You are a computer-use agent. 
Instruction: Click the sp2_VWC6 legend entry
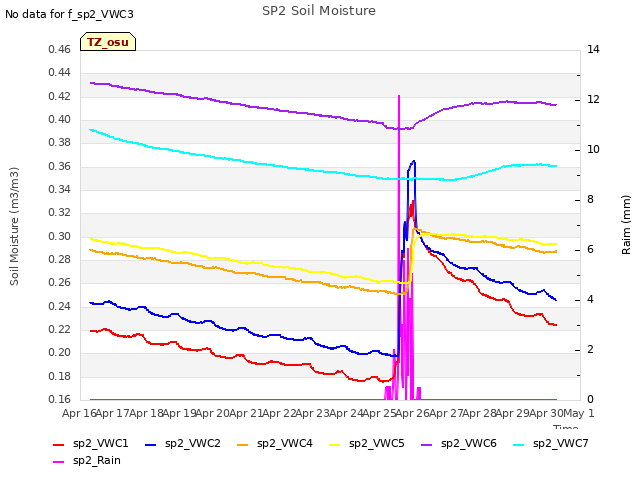pos(459,443)
